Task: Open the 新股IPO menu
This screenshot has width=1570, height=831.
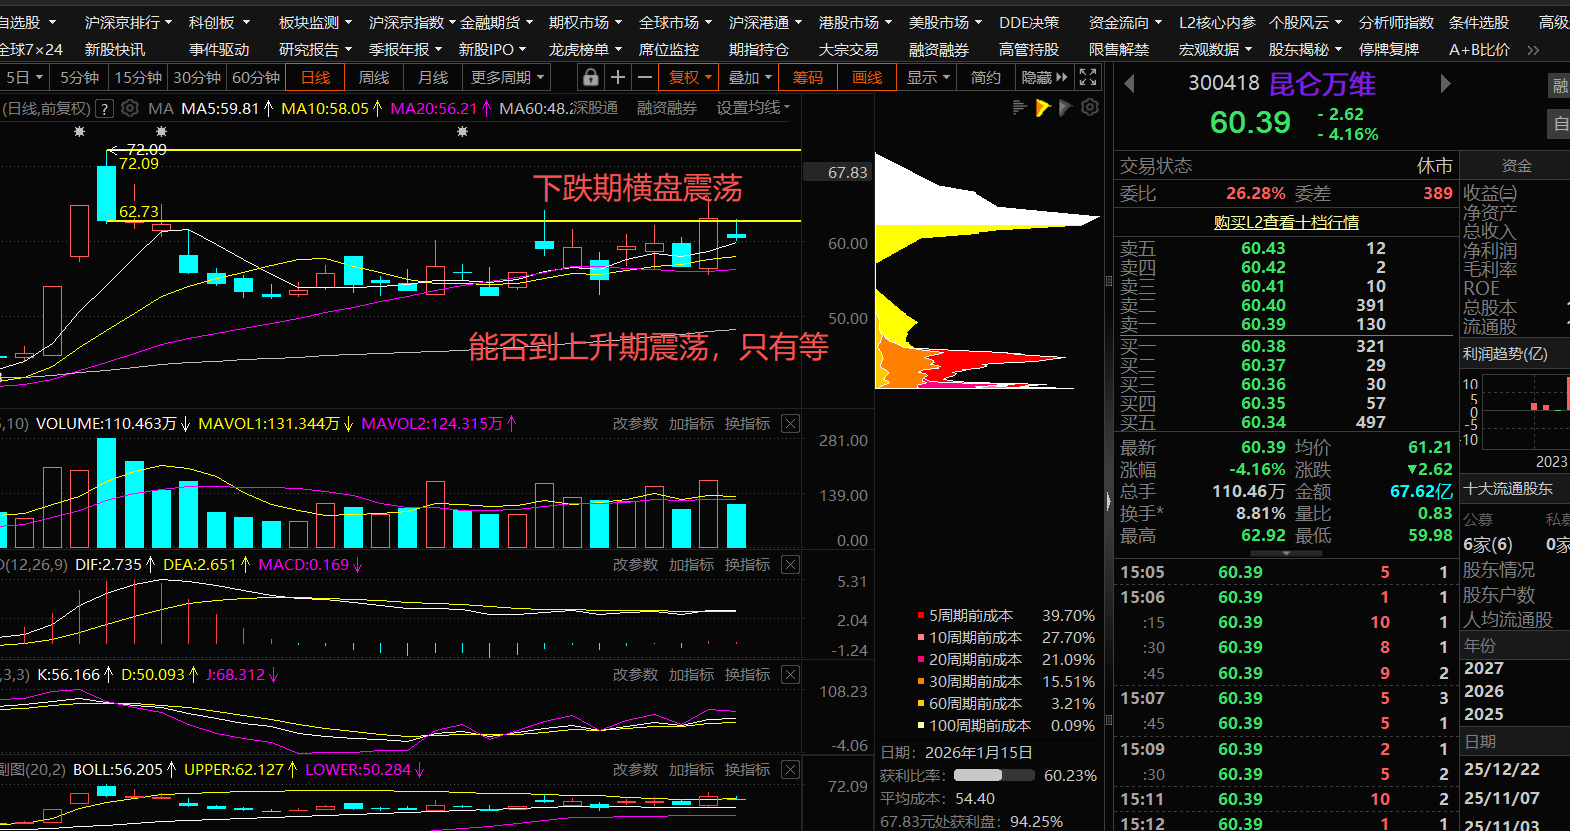Action: tap(492, 49)
